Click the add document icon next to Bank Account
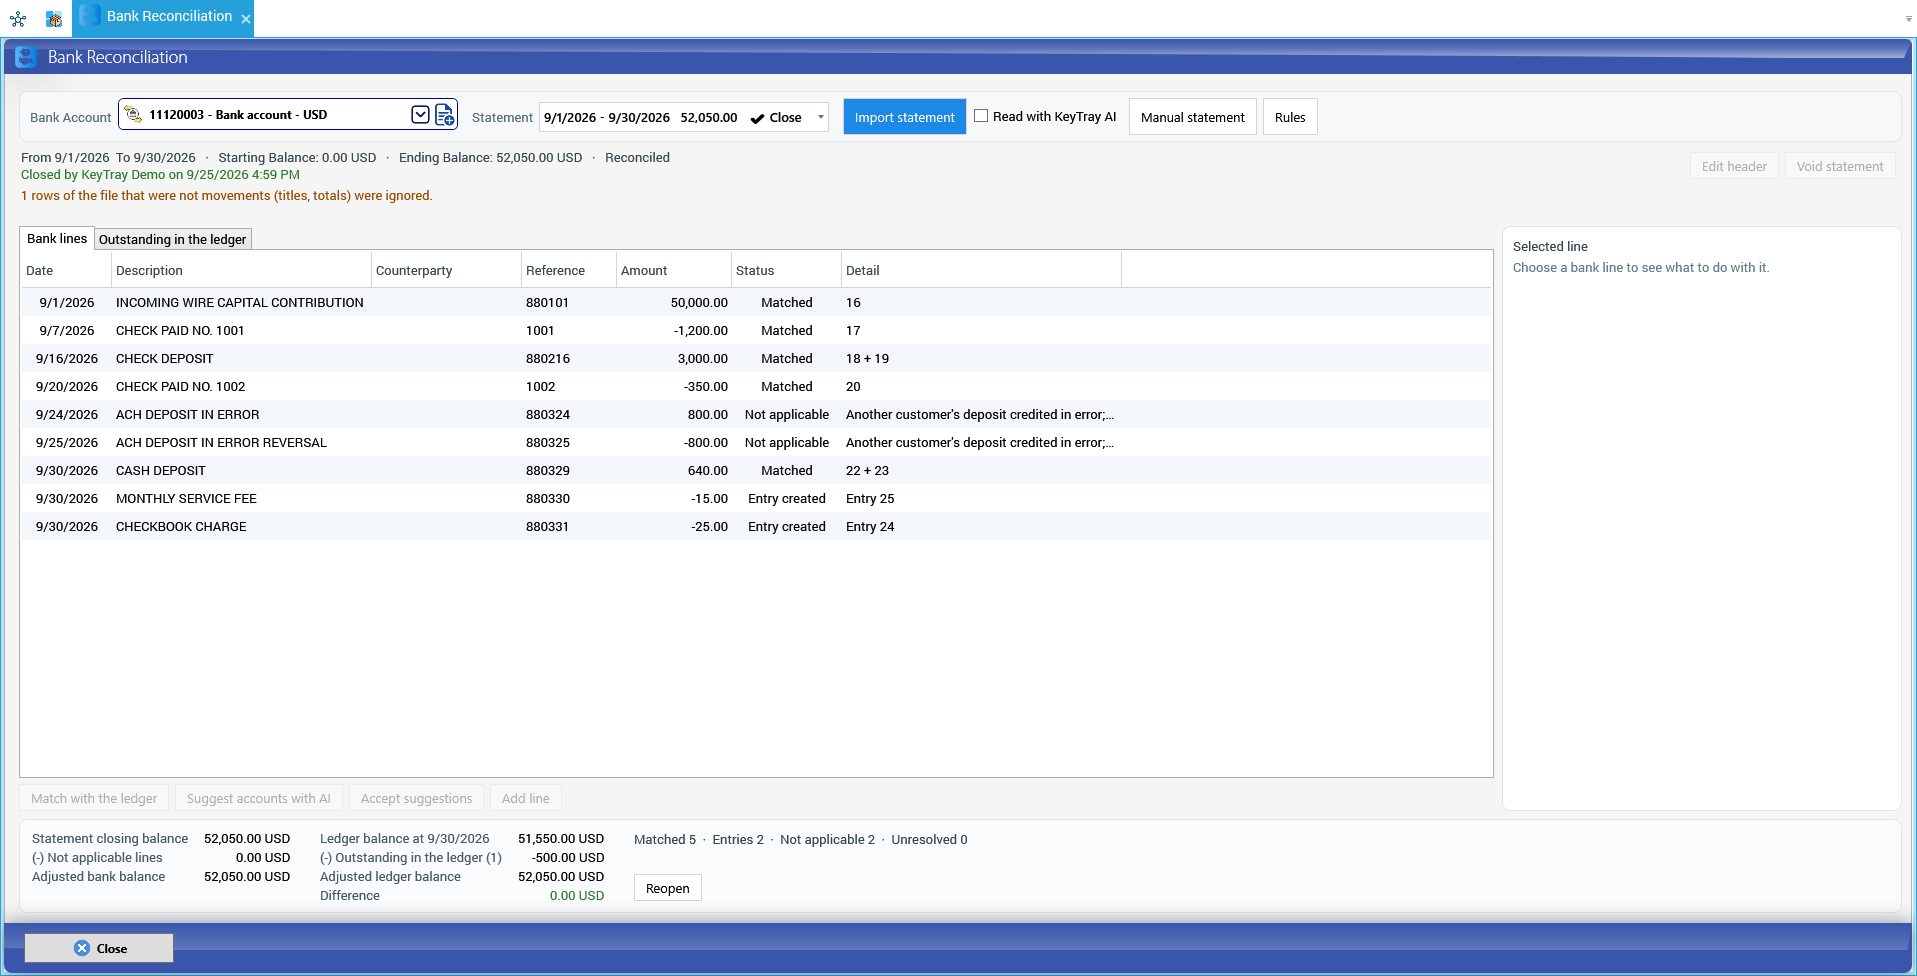The height and width of the screenshot is (976, 1917). coord(445,114)
